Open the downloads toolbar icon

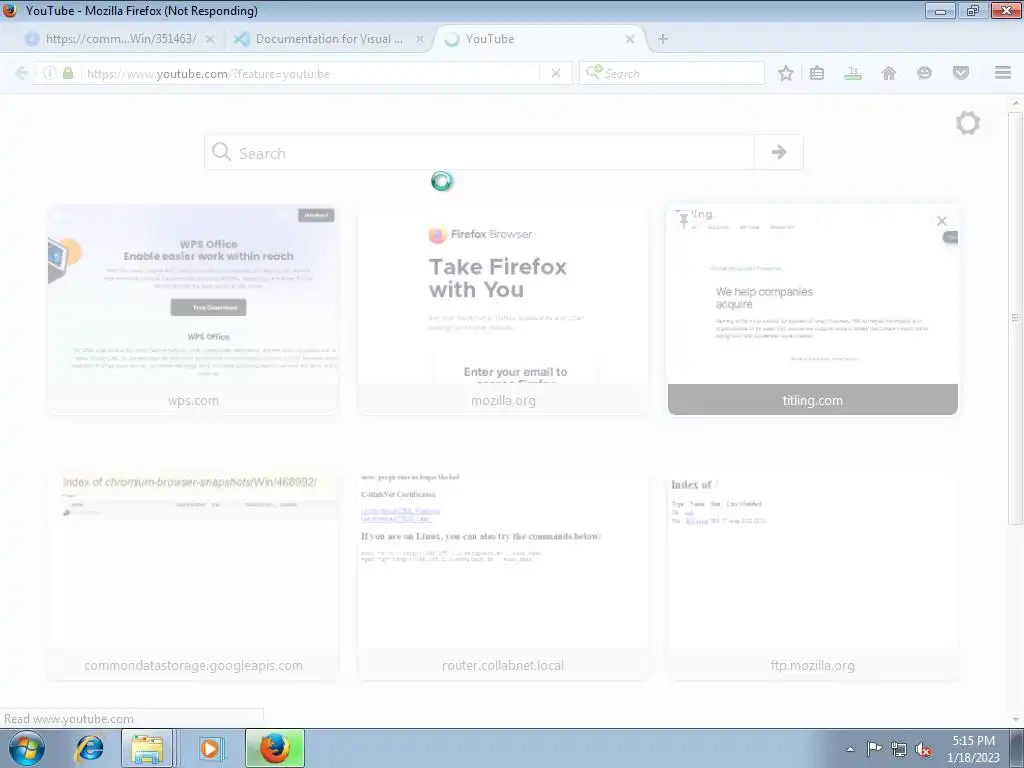click(x=852, y=73)
